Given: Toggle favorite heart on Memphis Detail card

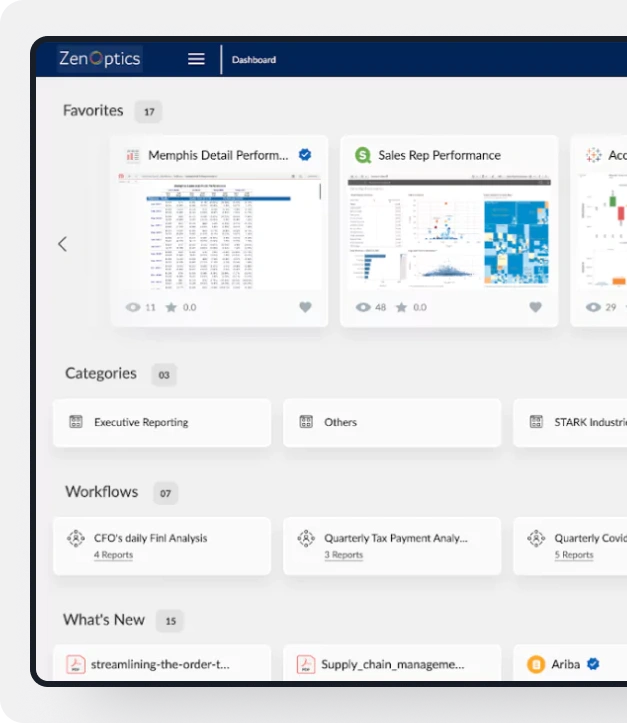Looking at the screenshot, I should pyautogui.click(x=306, y=307).
